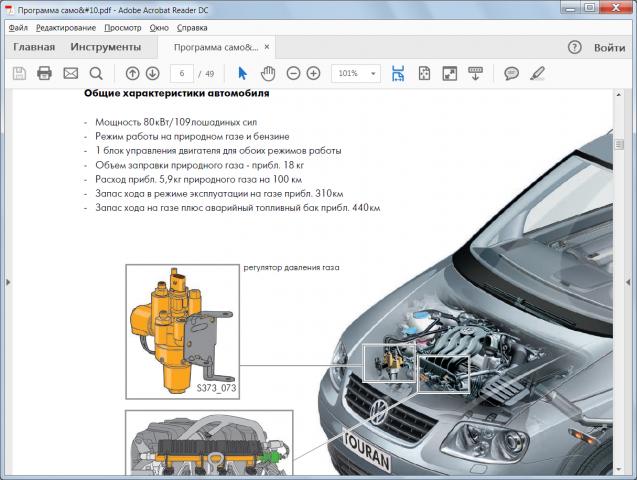Activate the Hand pan tool
The height and width of the screenshot is (480, 637).
coord(268,74)
